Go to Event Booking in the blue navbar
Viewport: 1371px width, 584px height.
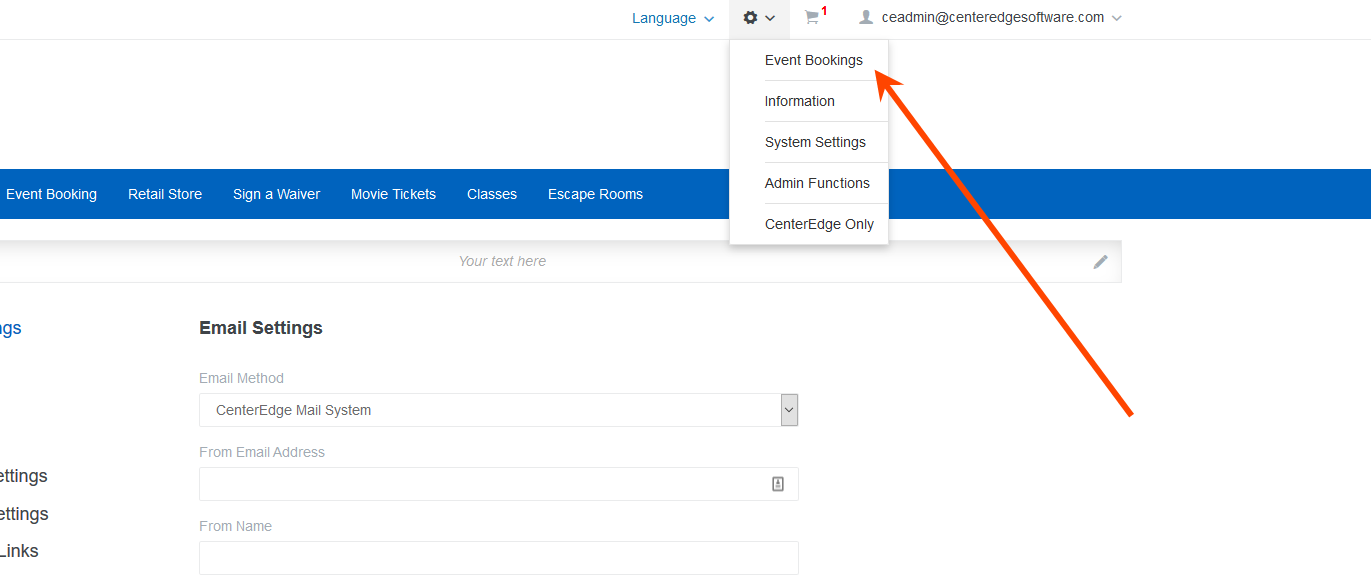(51, 194)
